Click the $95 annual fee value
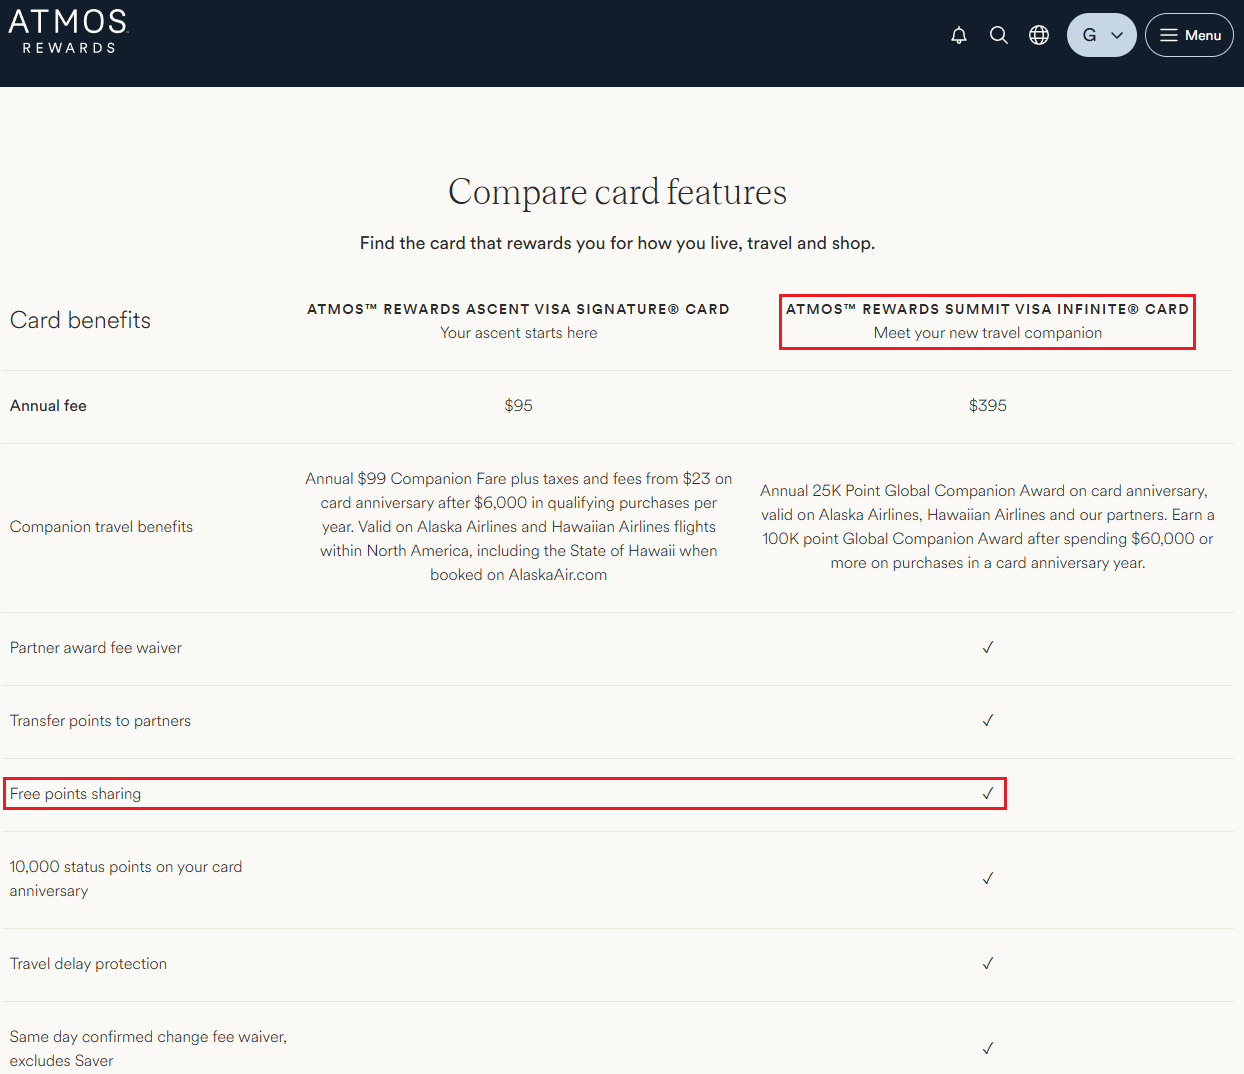 tap(518, 406)
